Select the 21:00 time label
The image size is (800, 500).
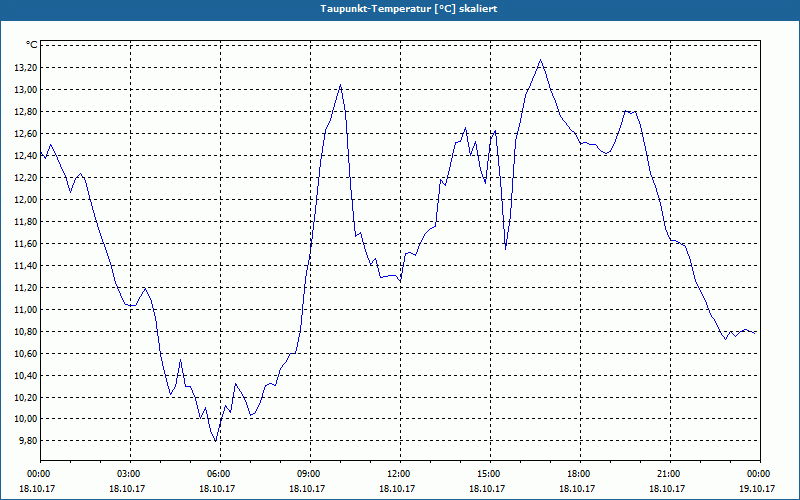(670, 474)
